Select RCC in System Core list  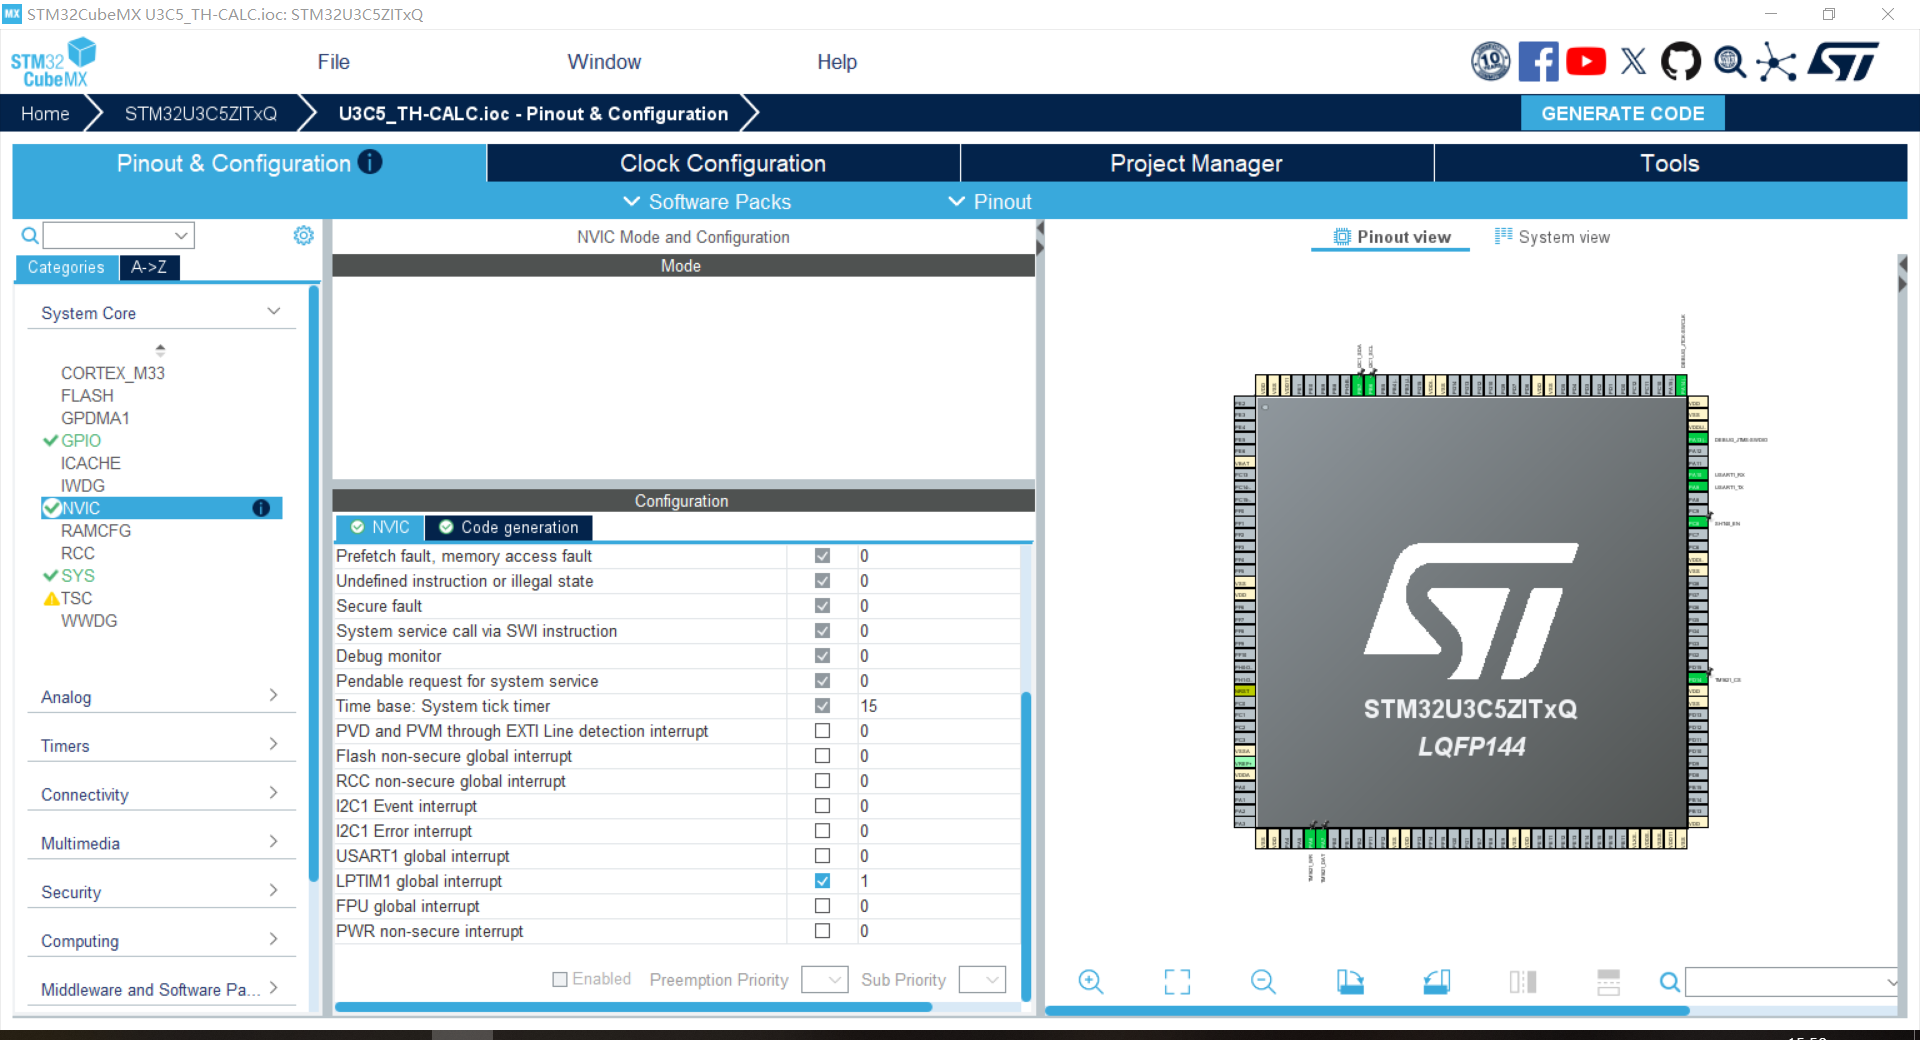pos(78,553)
